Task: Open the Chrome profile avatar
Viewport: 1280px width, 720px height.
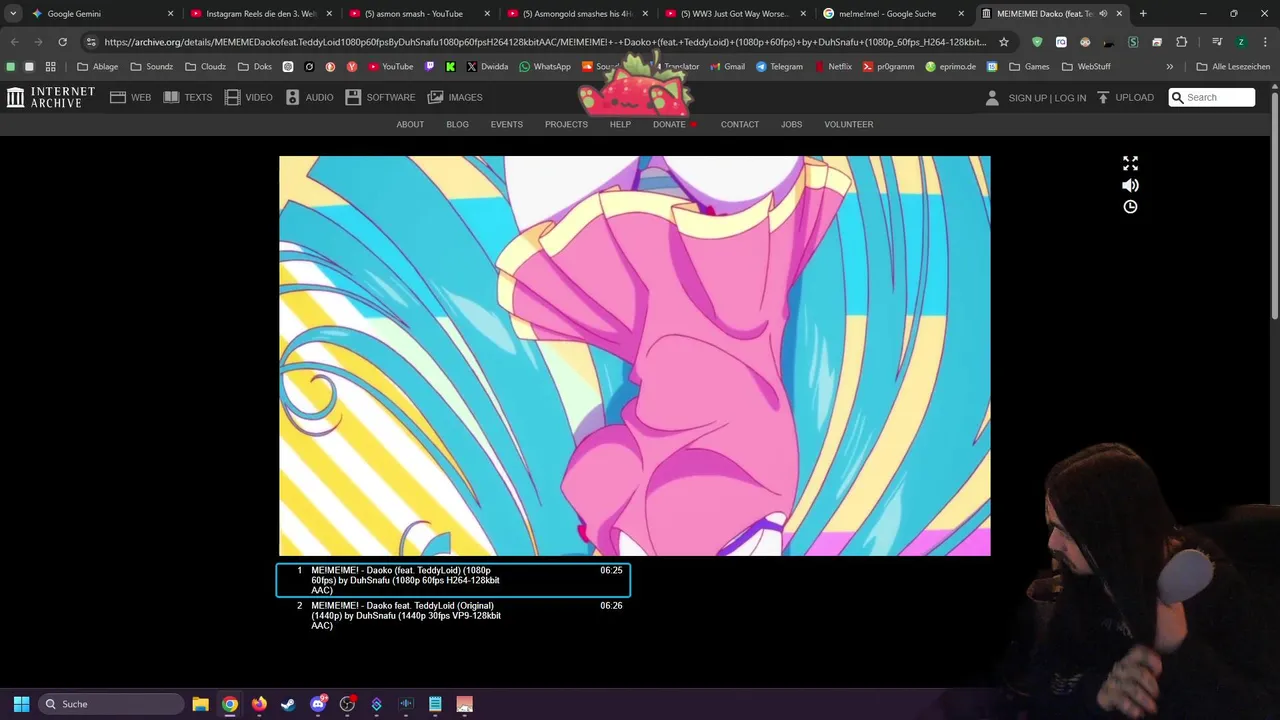Action: [x=1241, y=42]
